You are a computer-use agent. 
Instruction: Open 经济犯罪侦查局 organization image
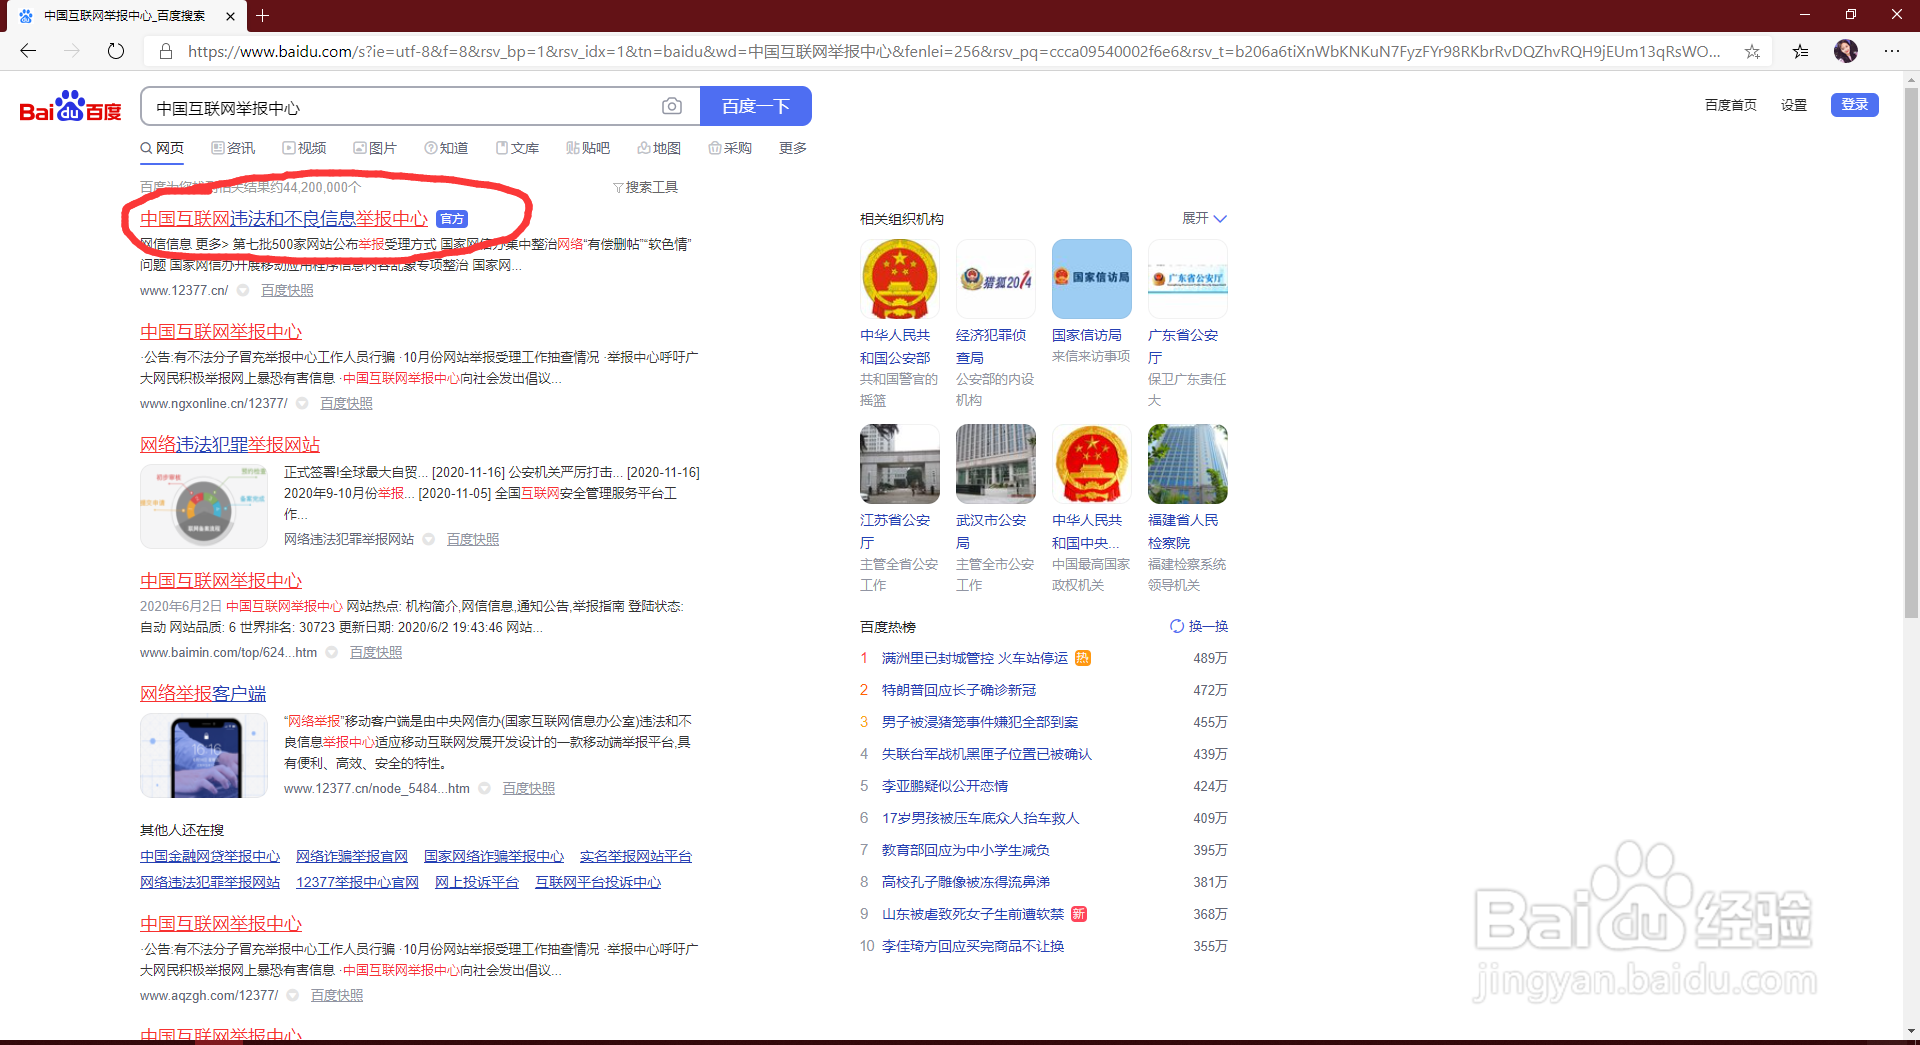(996, 279)
